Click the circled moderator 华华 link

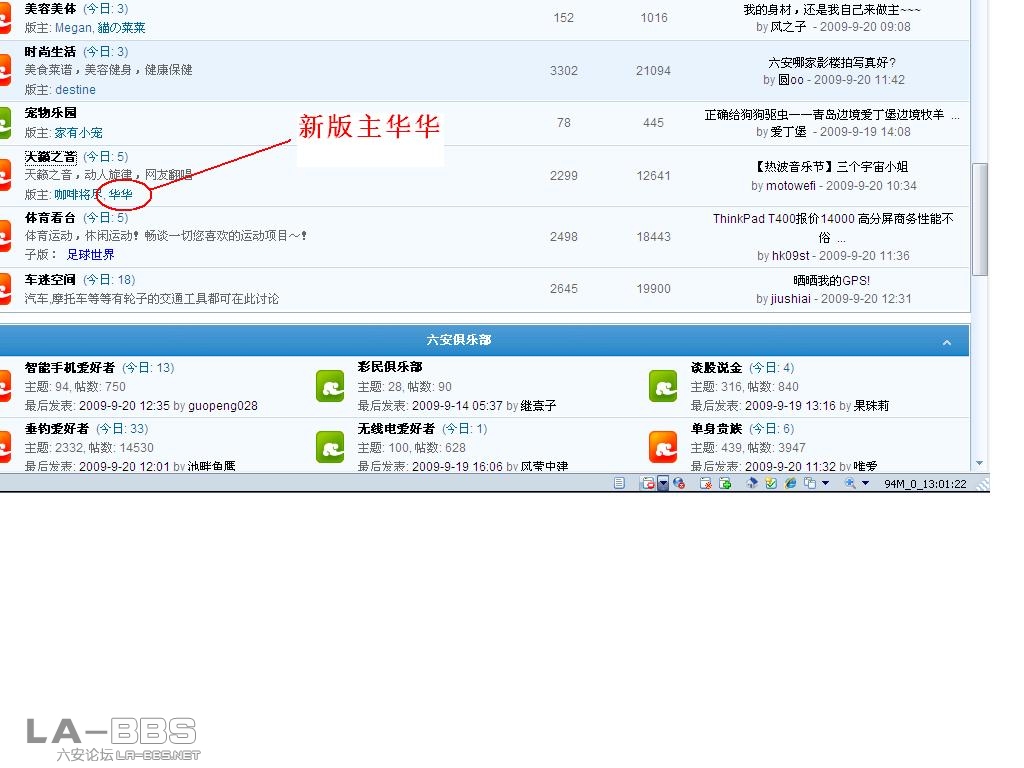click(x=124, y=194)
